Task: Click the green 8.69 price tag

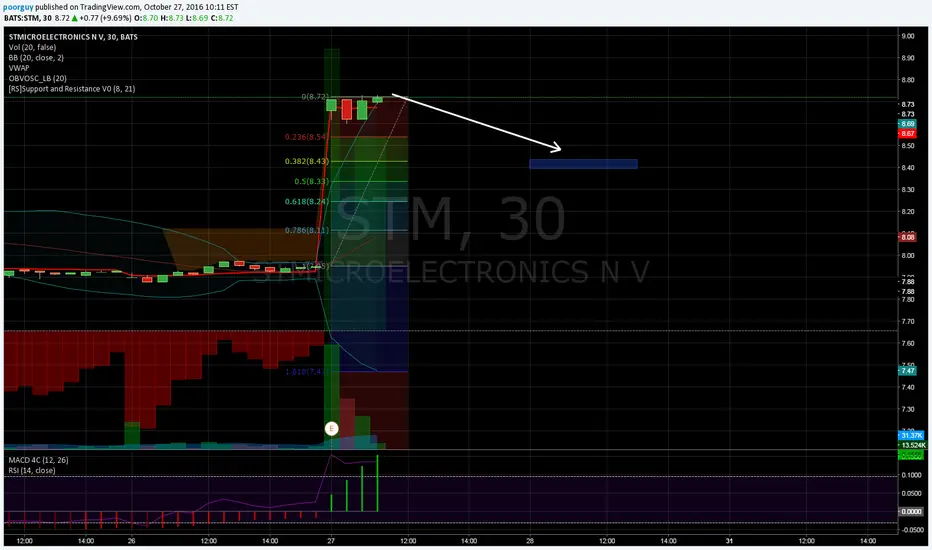Action: coord(908,124)
